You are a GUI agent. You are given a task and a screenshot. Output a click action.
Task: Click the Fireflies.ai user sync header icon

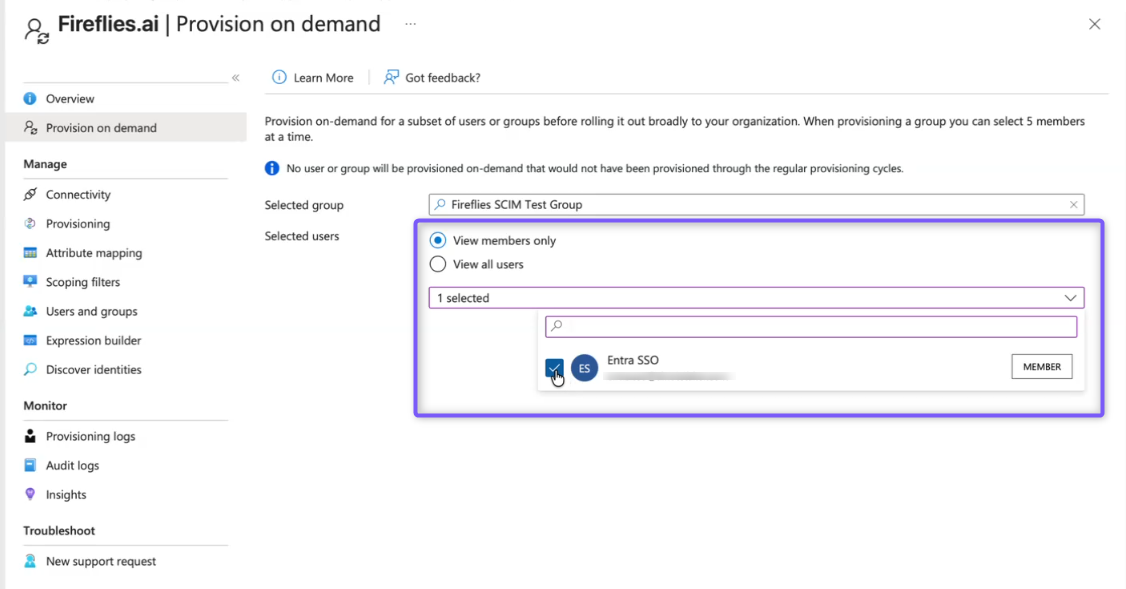[x=37, y=31]
